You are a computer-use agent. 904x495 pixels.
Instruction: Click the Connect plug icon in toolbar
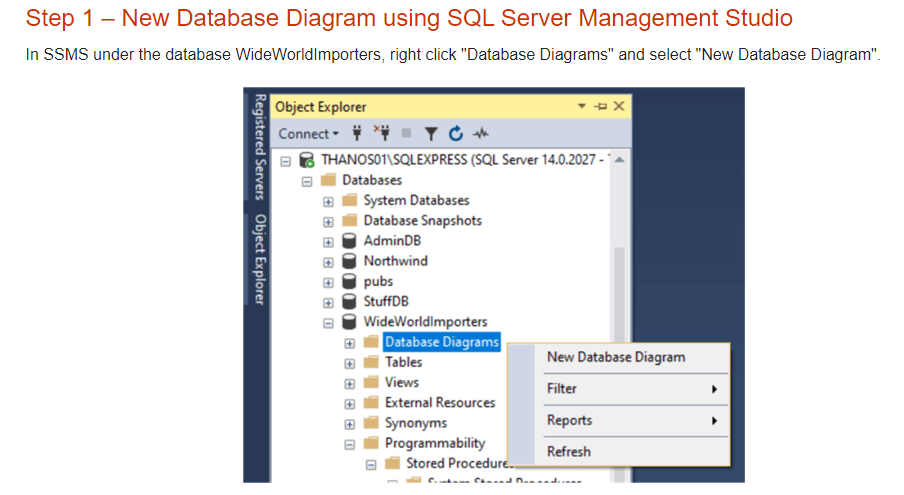tap(357, 134)
